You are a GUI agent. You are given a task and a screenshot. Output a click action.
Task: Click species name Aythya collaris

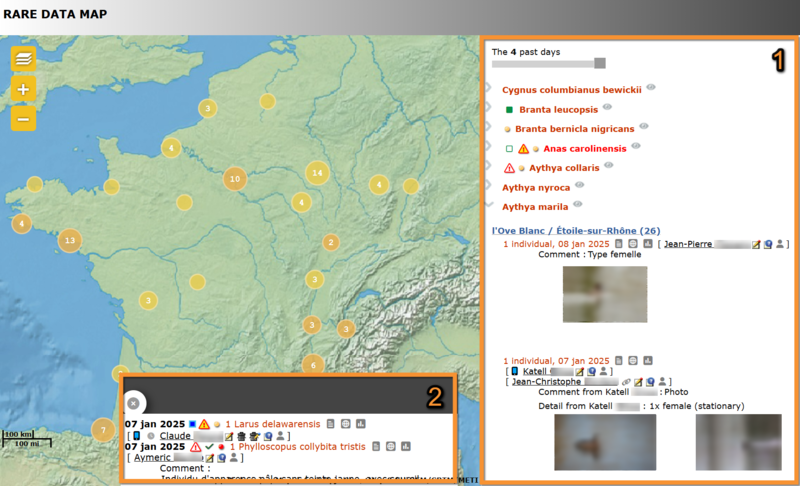(564, 168)
